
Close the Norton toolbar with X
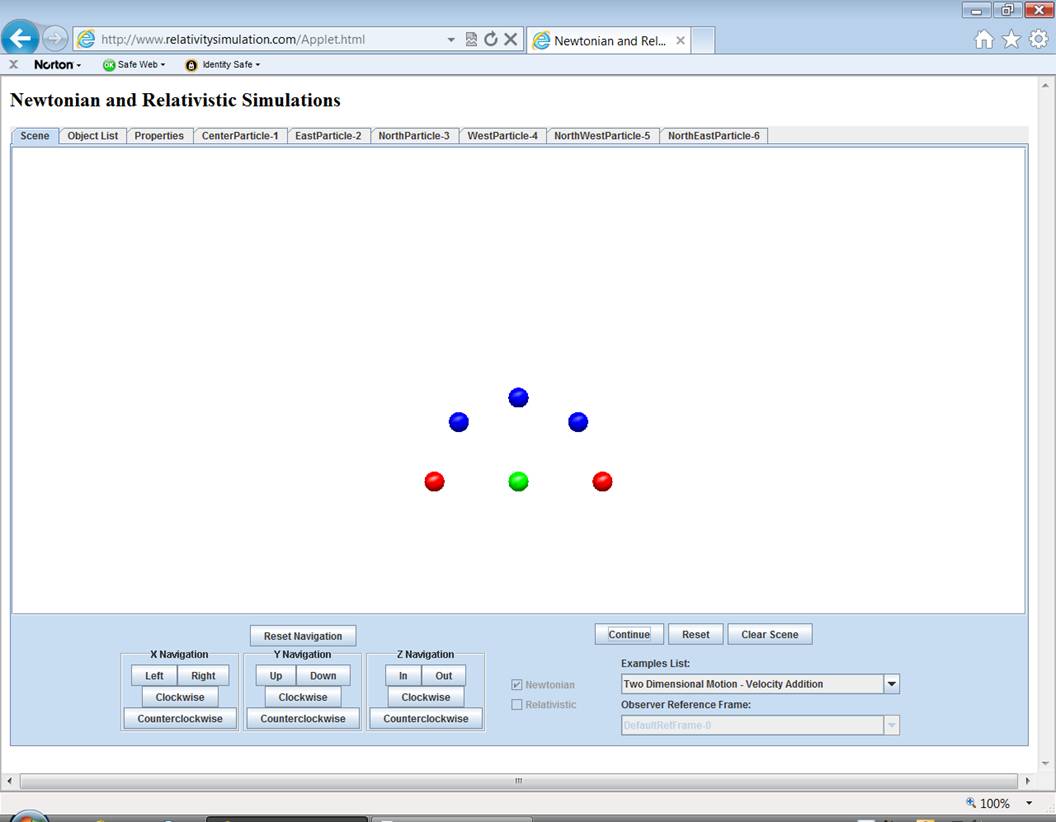click(13, 64)
